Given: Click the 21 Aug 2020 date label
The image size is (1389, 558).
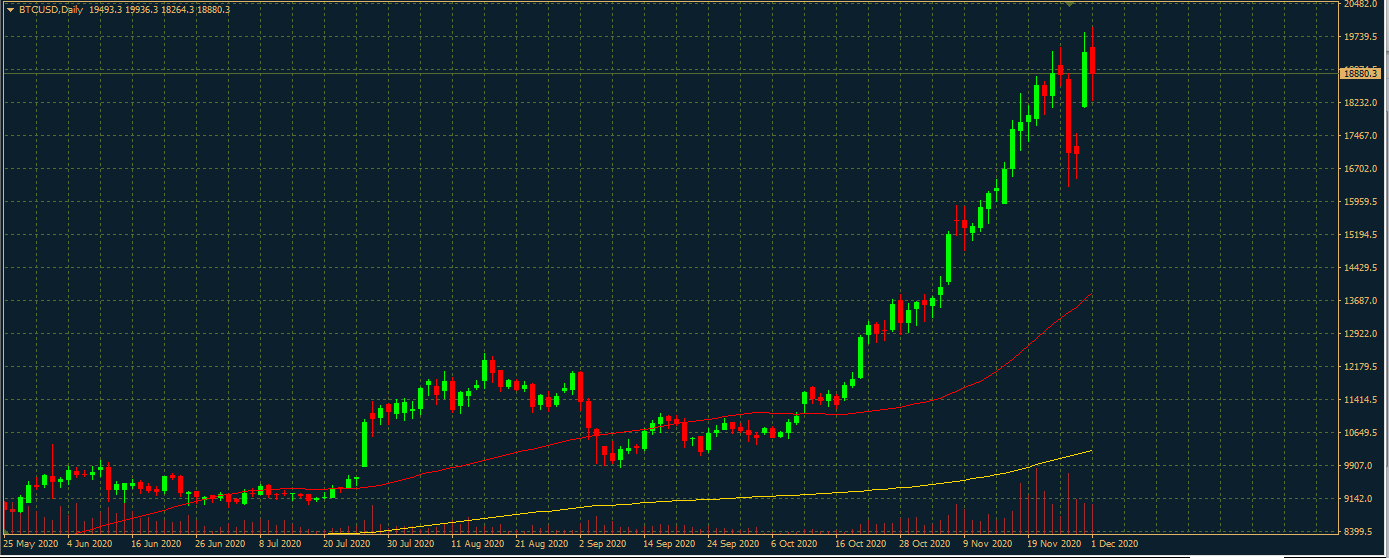Looking at the screenshot, I should pyautogui.click(x=541, y=545).
